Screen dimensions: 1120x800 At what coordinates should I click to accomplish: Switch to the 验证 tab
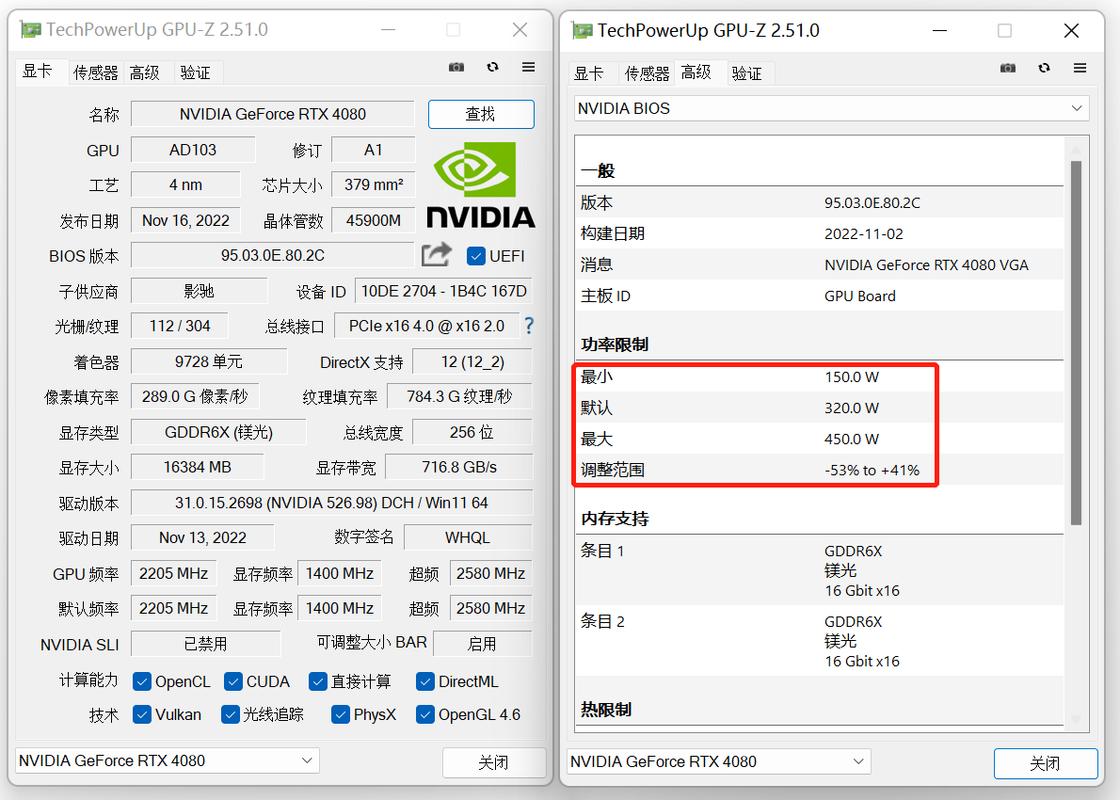[x=197, y=72]
